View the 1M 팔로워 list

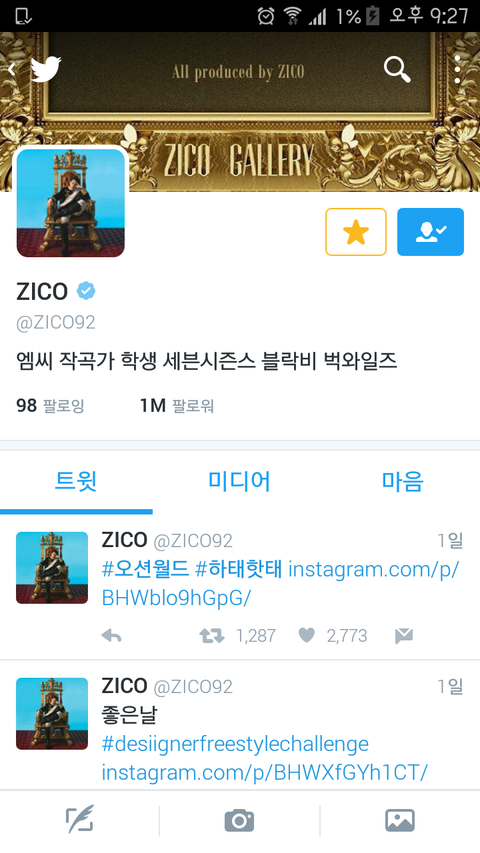[177, 406]
